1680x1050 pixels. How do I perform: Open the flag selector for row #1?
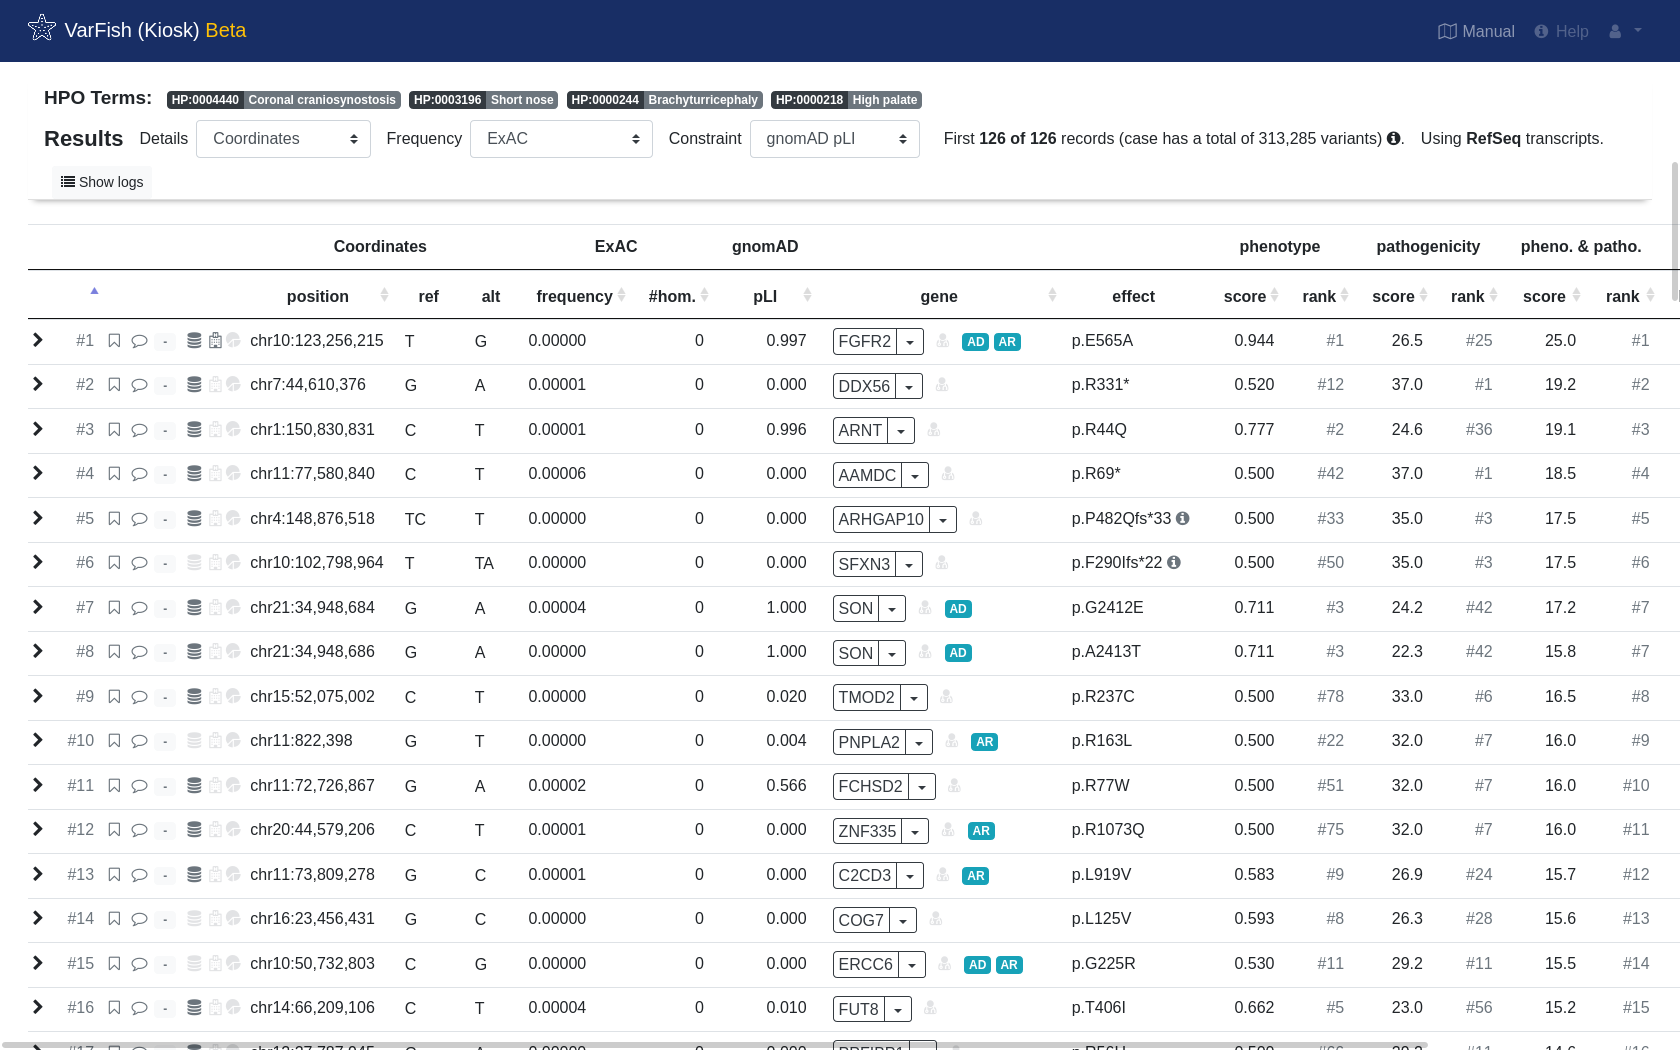[166, 342]
